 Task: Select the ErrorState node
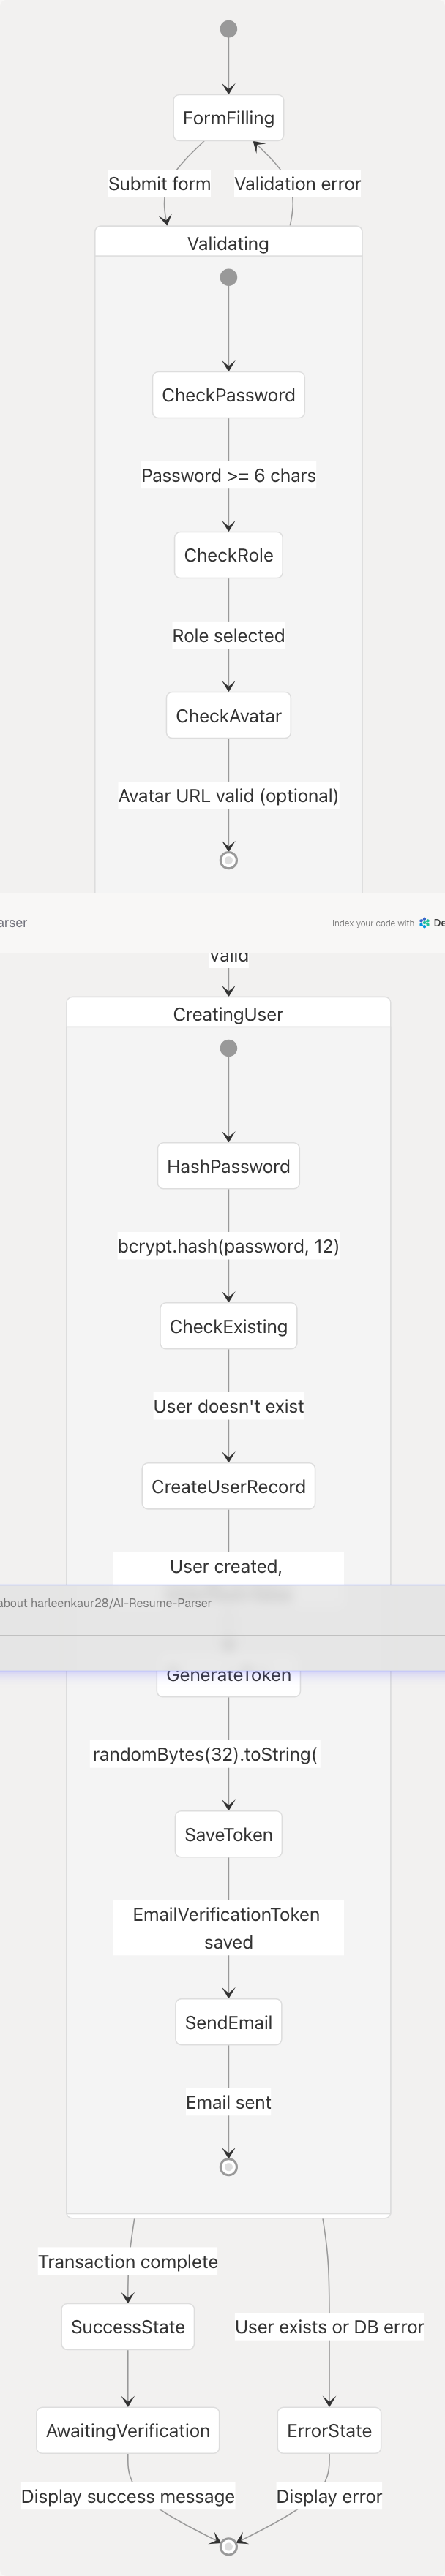(x=329, y=2430)
